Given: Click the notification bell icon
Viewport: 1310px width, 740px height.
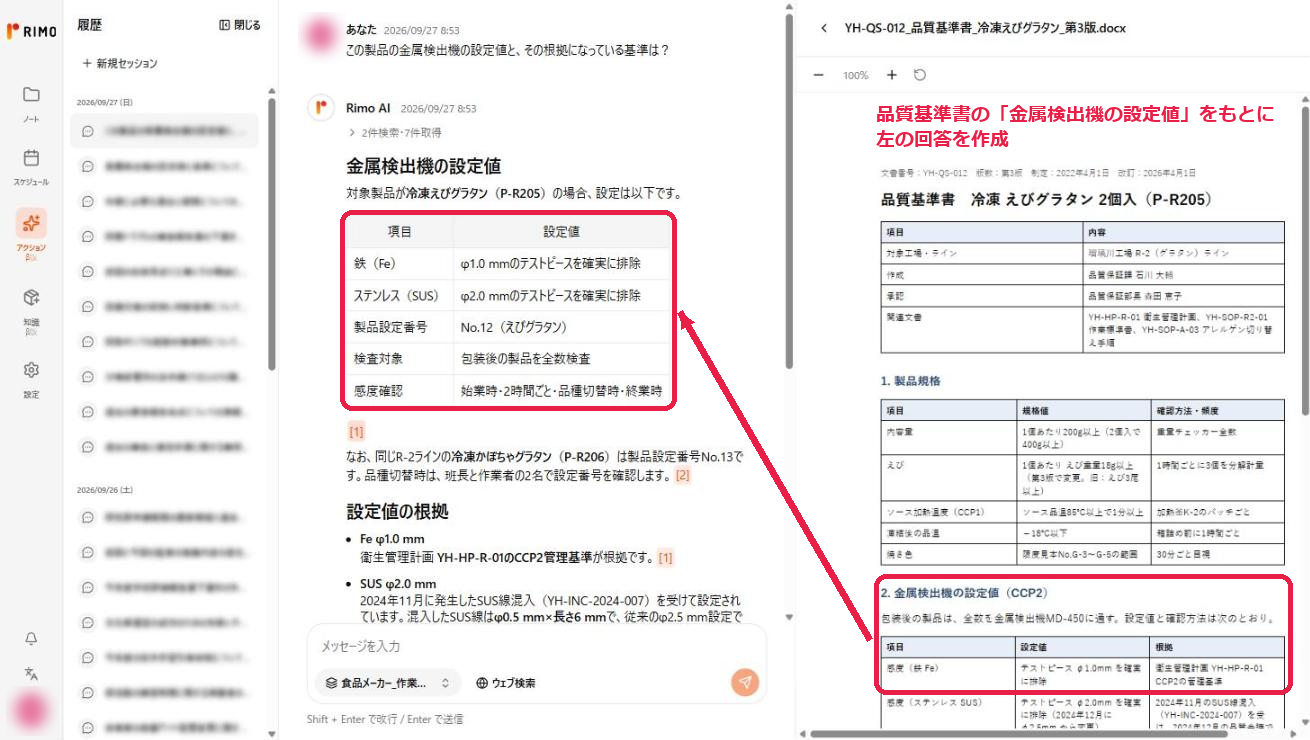Looking at the screenshot, I should coord(31,639).
